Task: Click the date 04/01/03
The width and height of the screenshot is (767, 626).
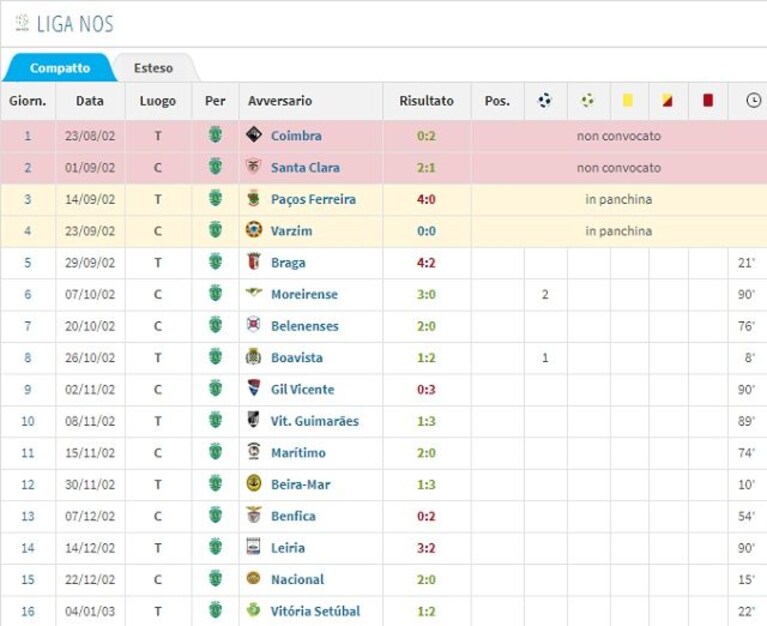Action: (90, 611)
